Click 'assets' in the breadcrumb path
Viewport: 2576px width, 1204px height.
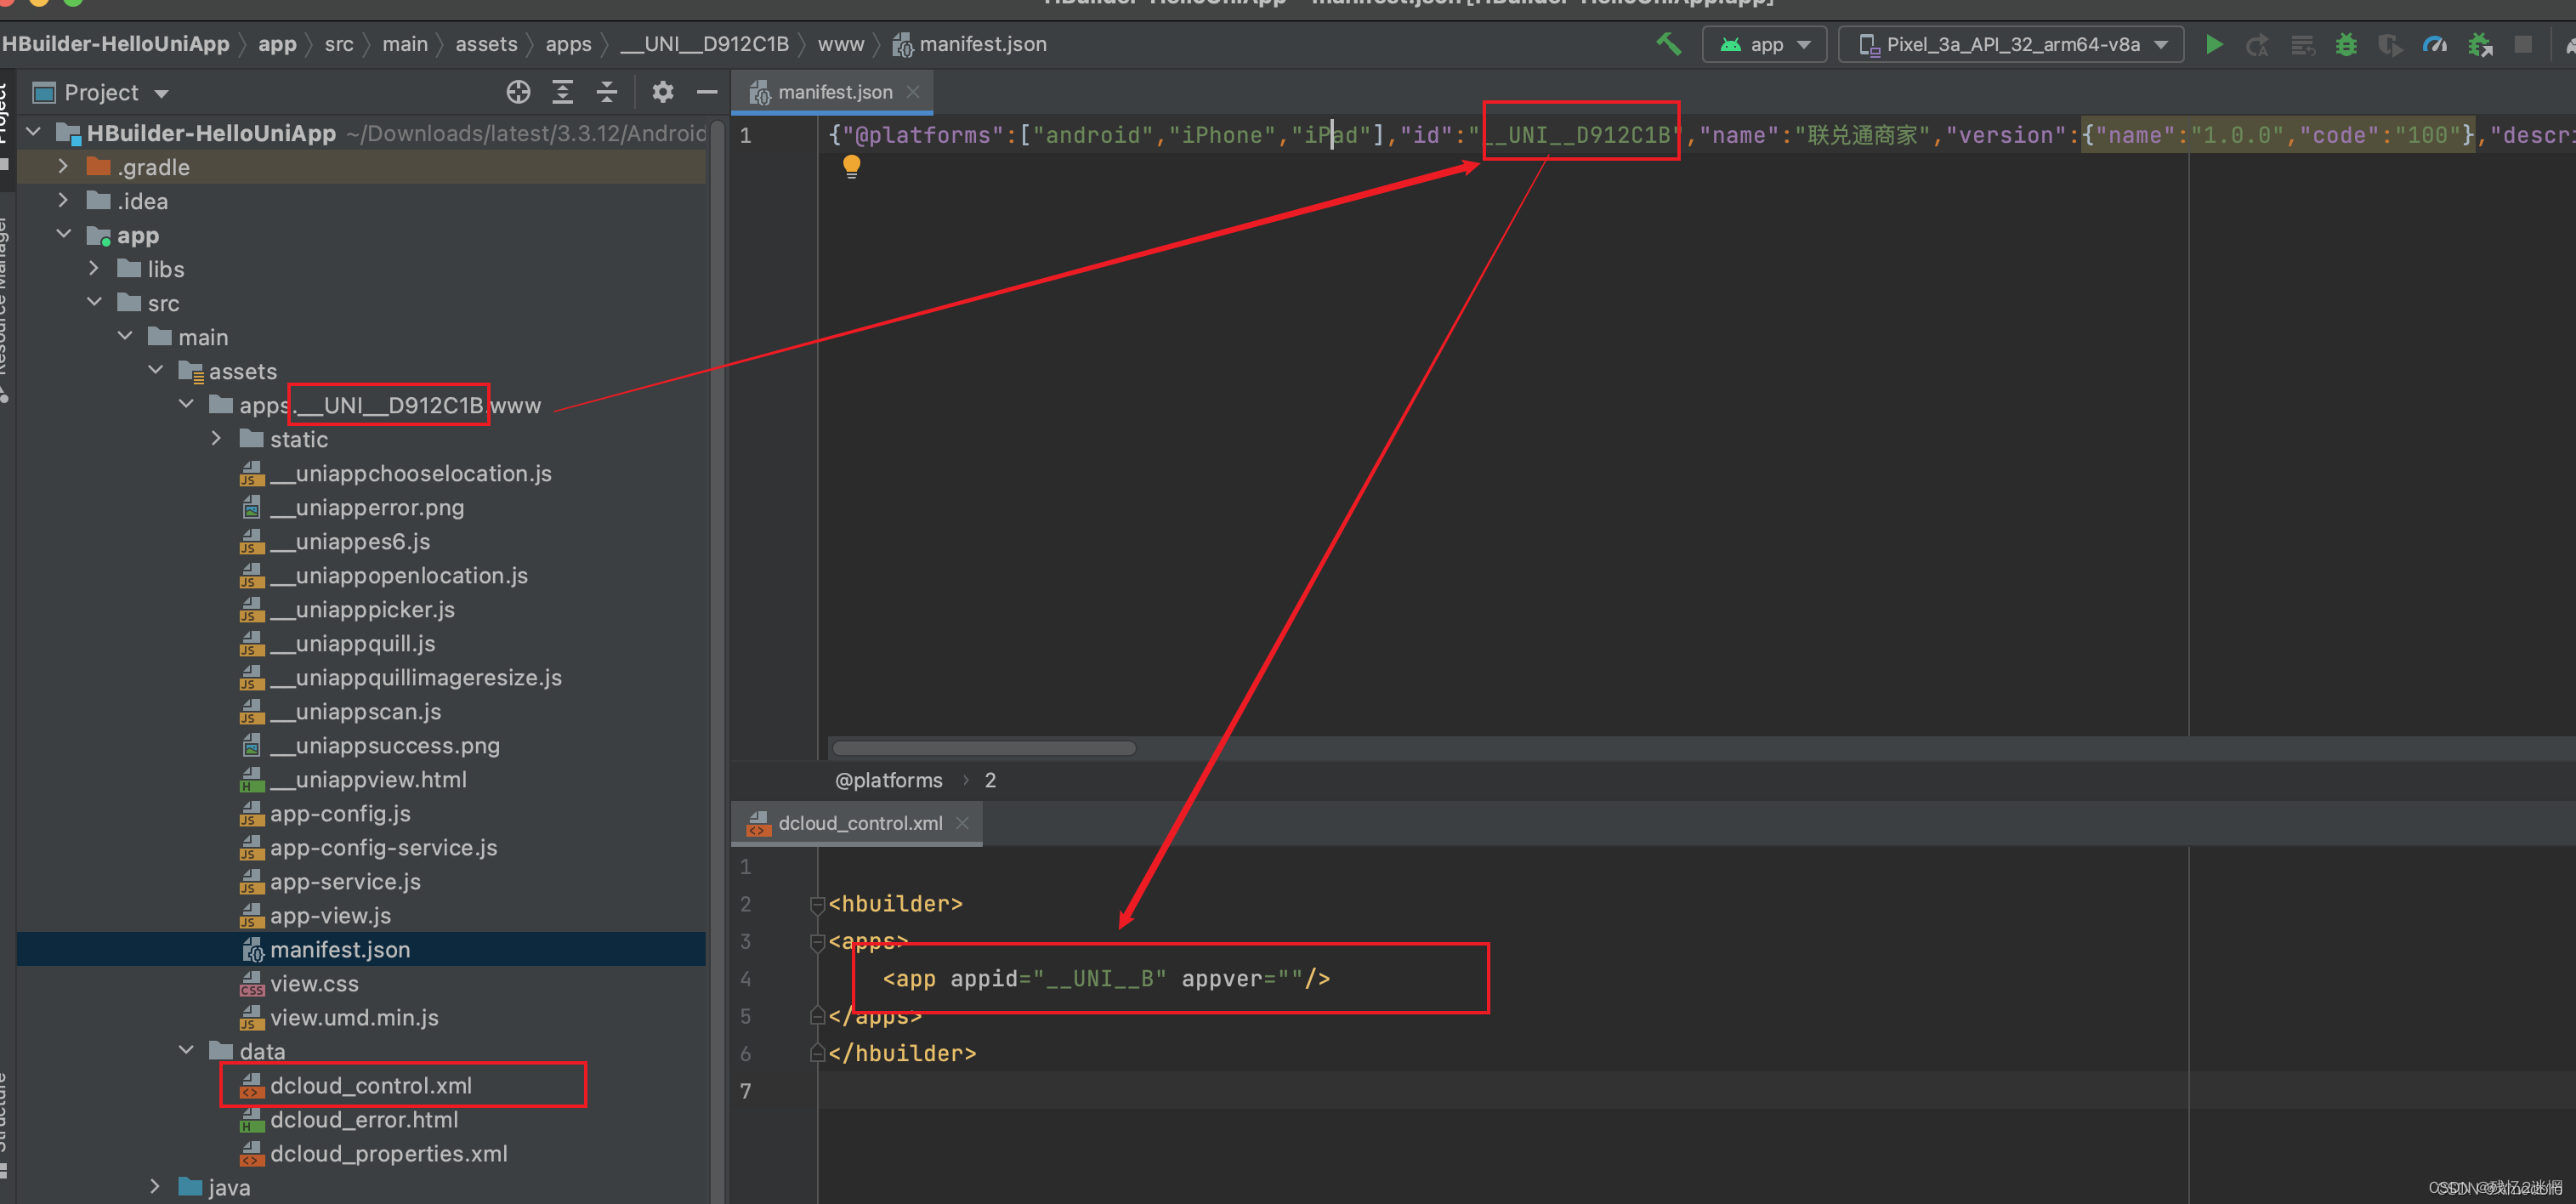(x=486, y=44)
